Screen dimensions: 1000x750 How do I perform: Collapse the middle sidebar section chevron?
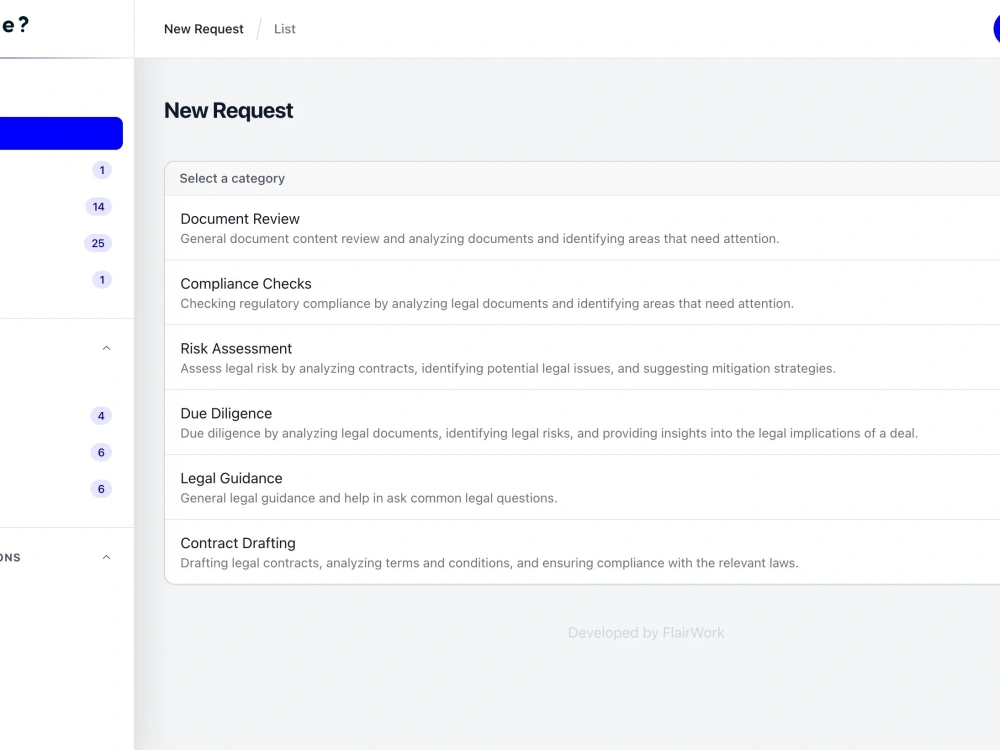pyautogui.click(x=107, y=348)
